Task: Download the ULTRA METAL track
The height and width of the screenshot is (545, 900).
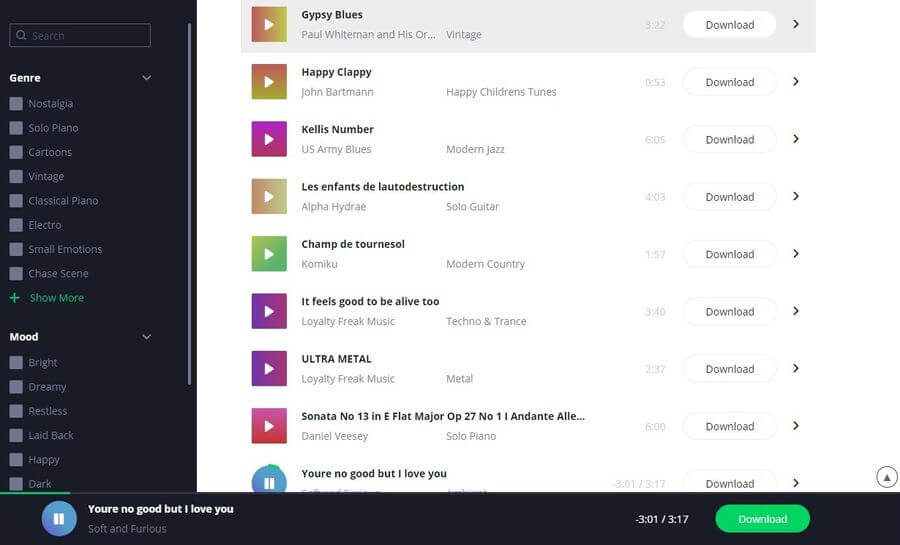Action: 730,369
